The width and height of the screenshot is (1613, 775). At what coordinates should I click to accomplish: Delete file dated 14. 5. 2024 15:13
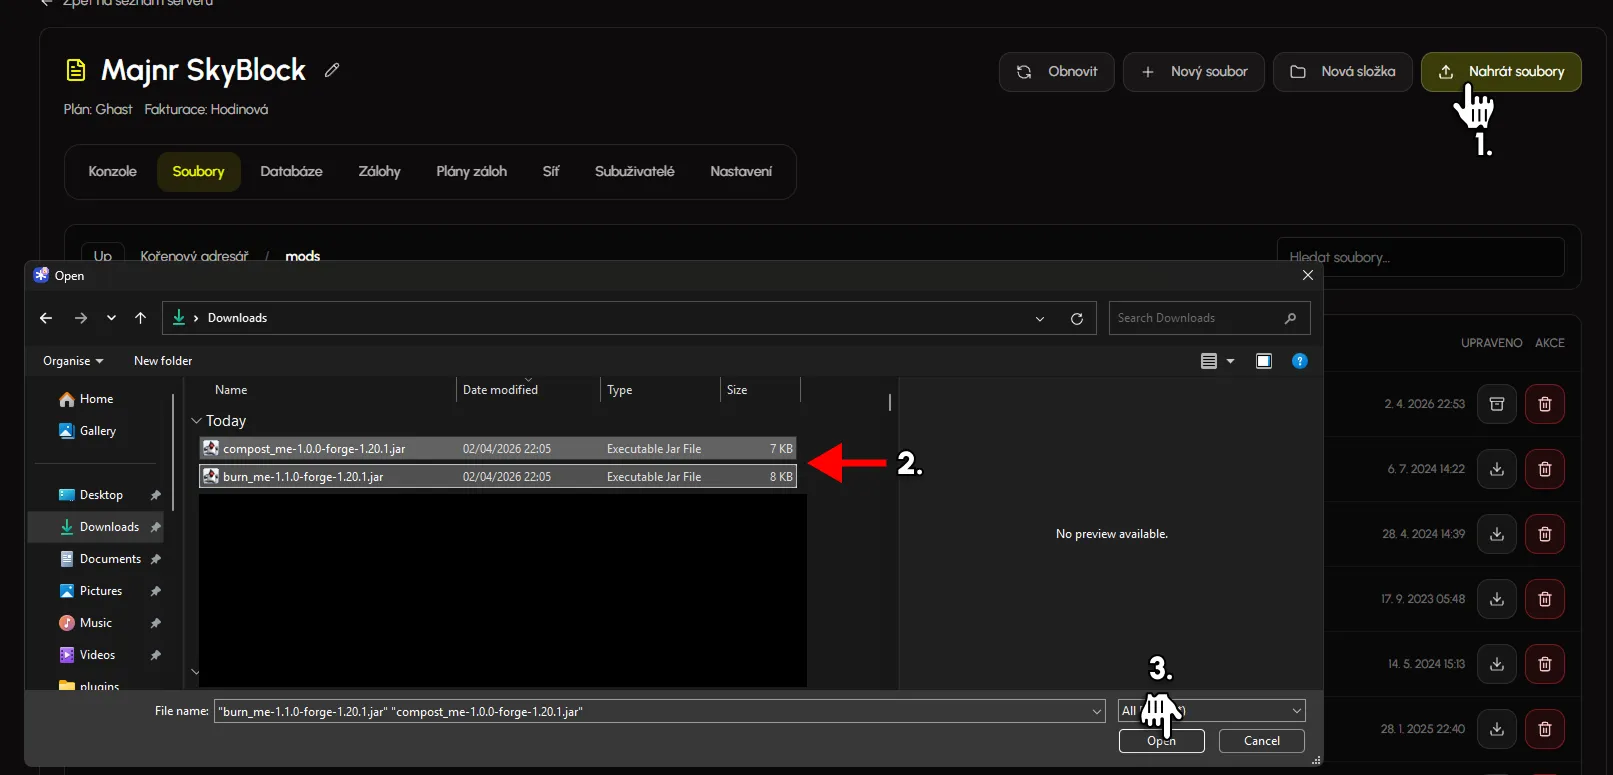(1545, 664)
